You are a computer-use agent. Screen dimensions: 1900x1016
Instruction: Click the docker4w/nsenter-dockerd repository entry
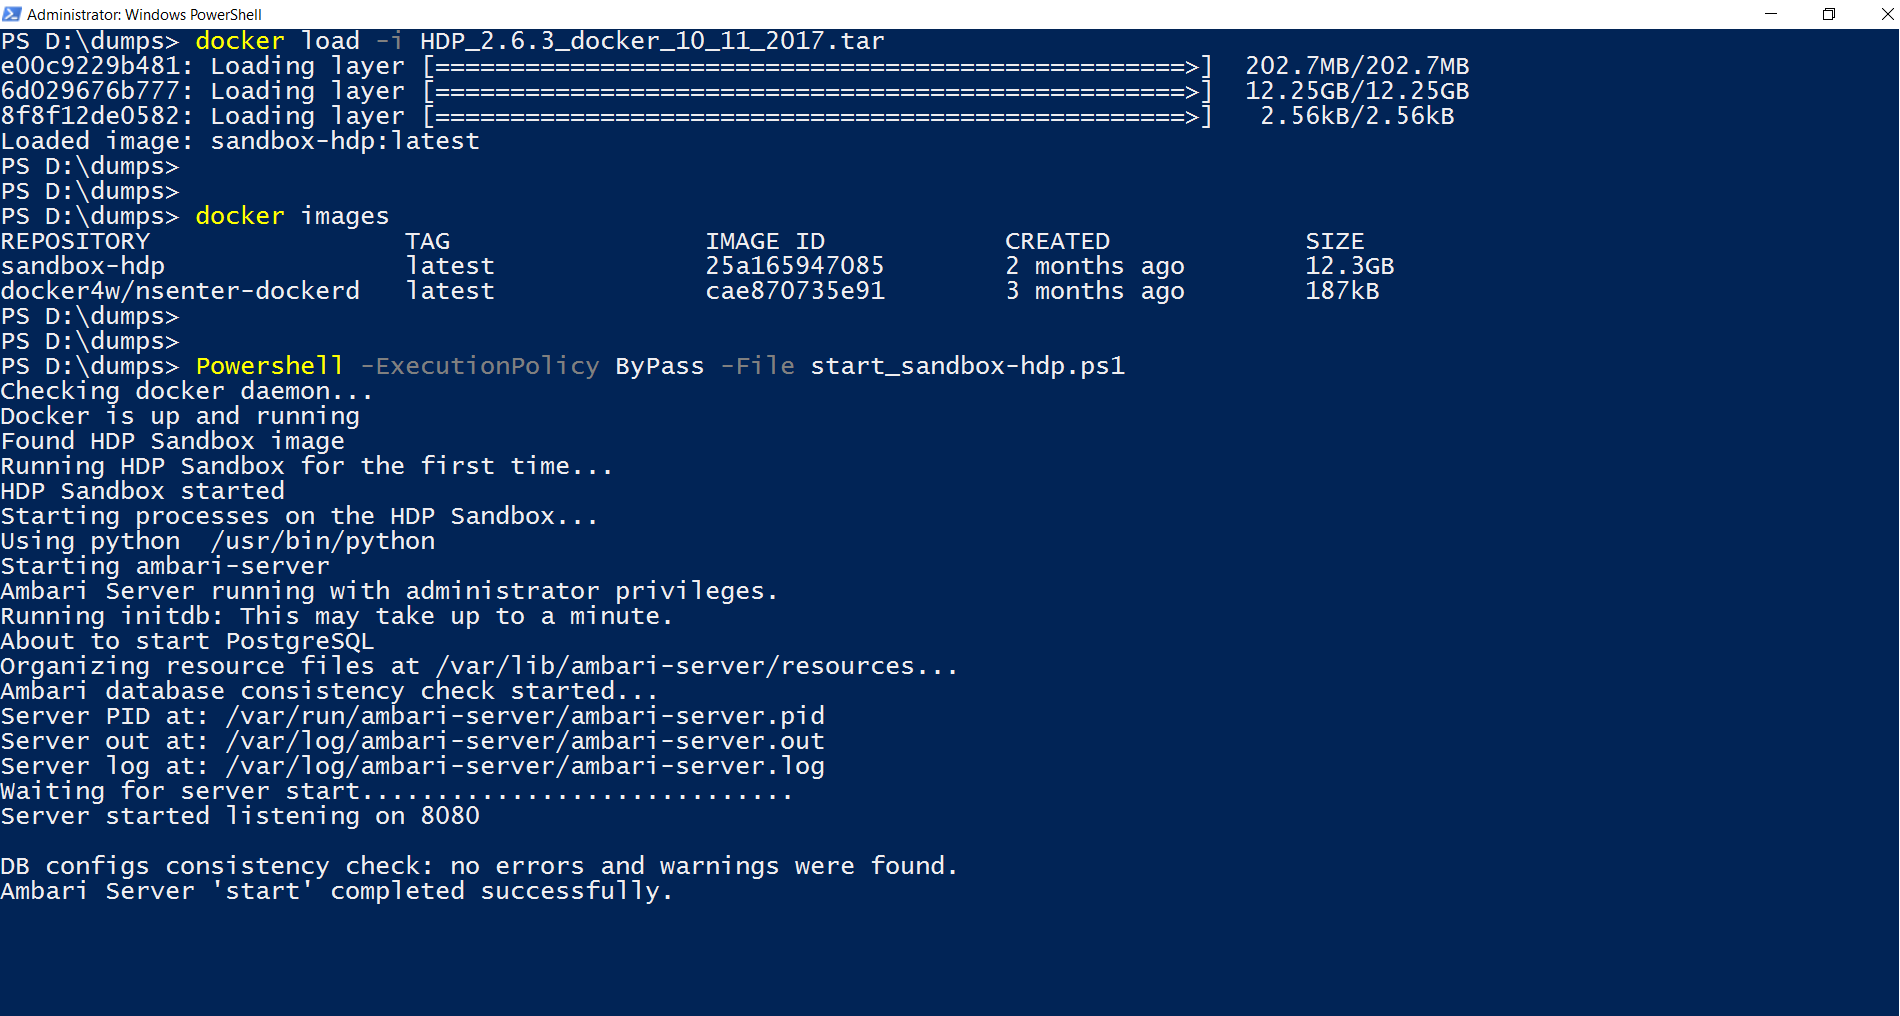180,291
